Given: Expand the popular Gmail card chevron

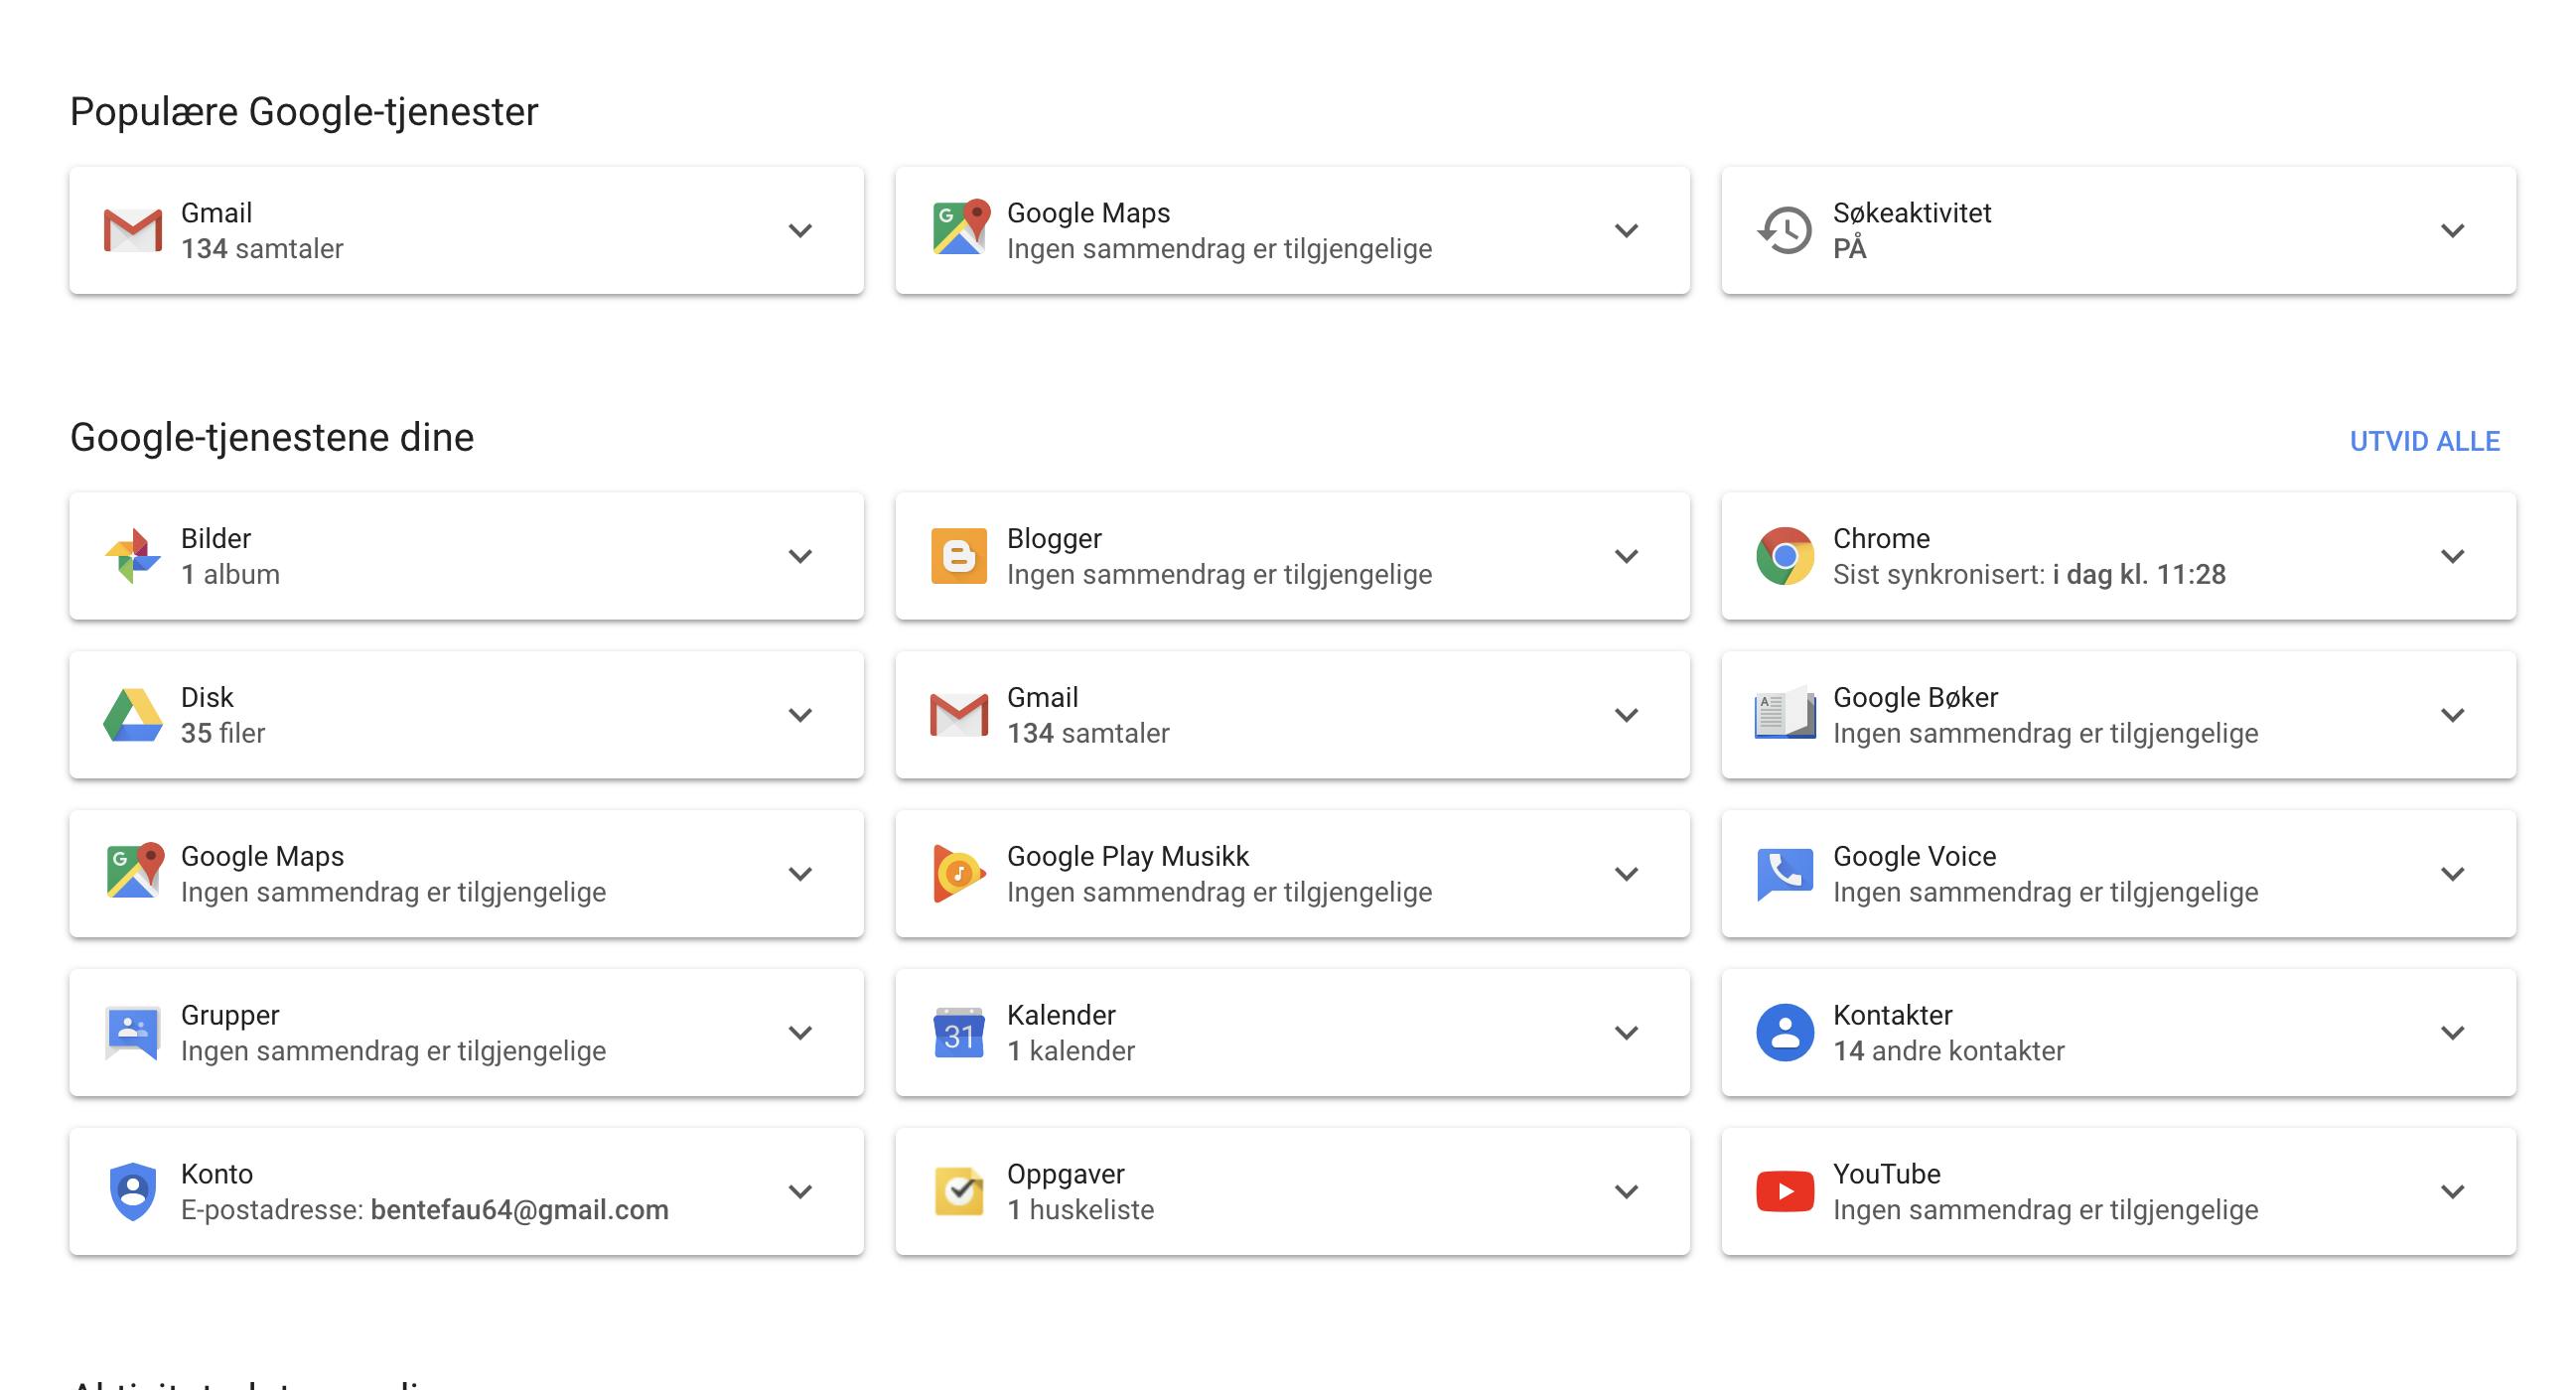Looking at the screenshot, I should coord(800,231).
